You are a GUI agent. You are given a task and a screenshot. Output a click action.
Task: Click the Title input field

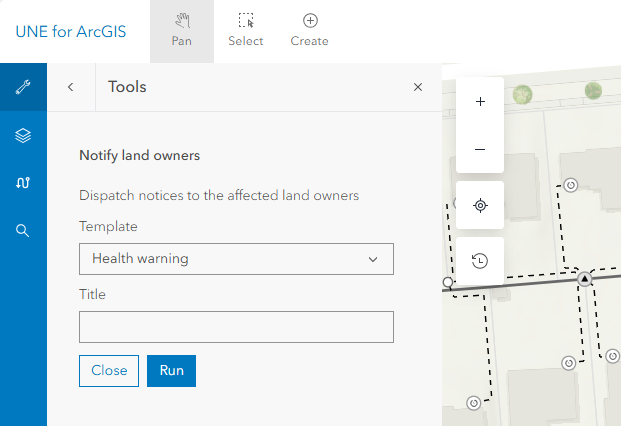coord(236,327)
